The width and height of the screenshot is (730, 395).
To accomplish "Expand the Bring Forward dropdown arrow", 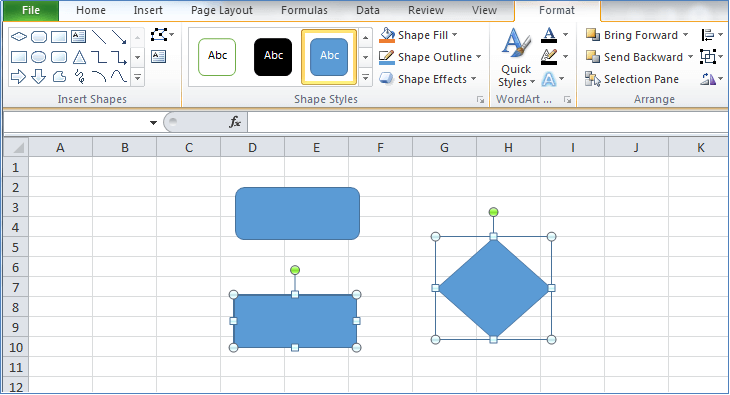I will [685, 35].
